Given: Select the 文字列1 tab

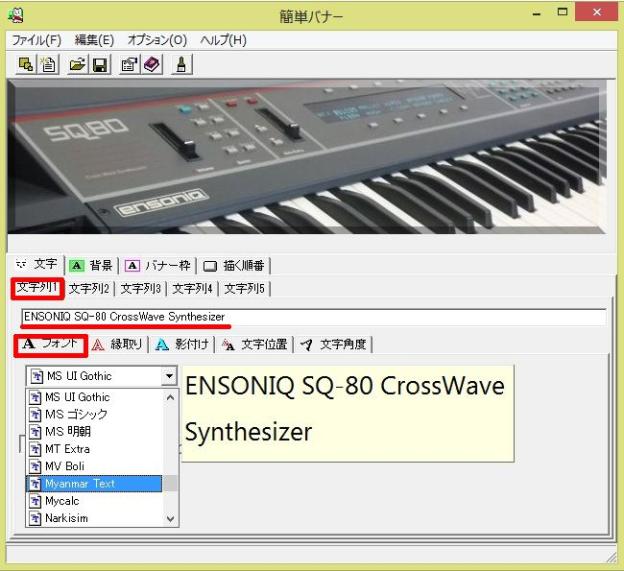Looking at the screenshot, I should [x=37, y=288].
